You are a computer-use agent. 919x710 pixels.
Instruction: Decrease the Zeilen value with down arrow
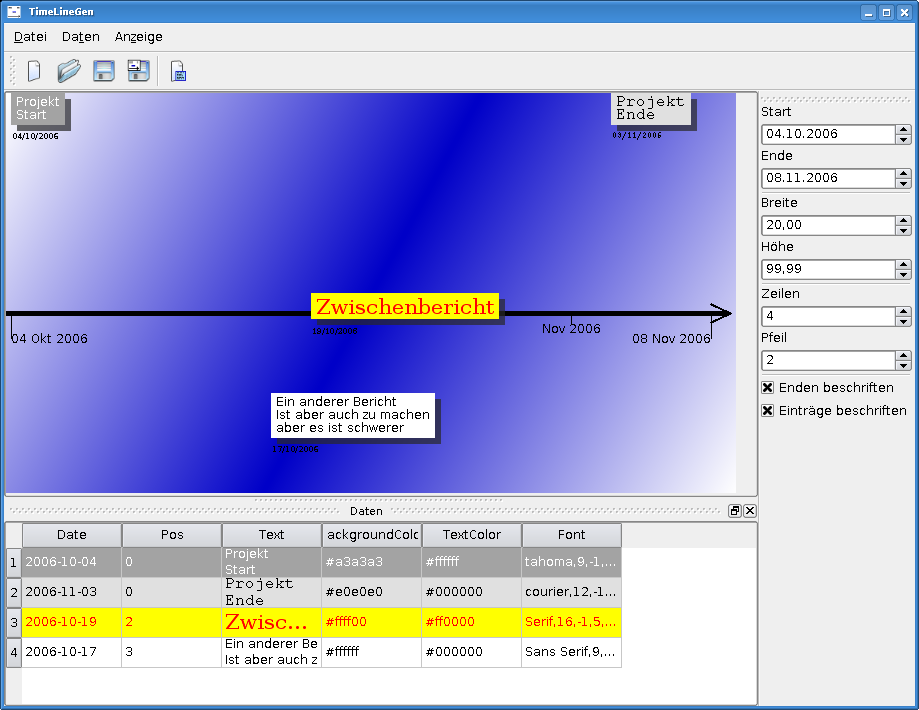click(x=903, y=321)
